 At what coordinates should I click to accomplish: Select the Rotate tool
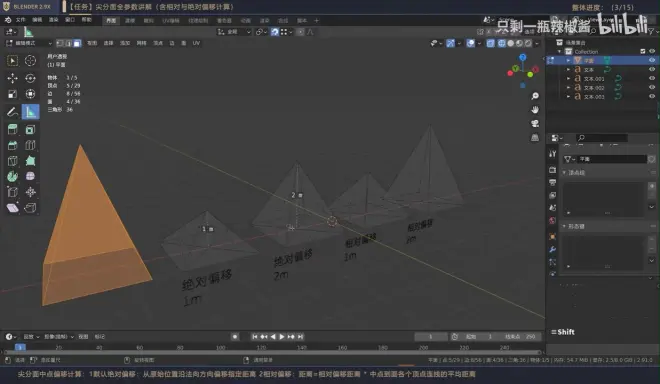30,78
